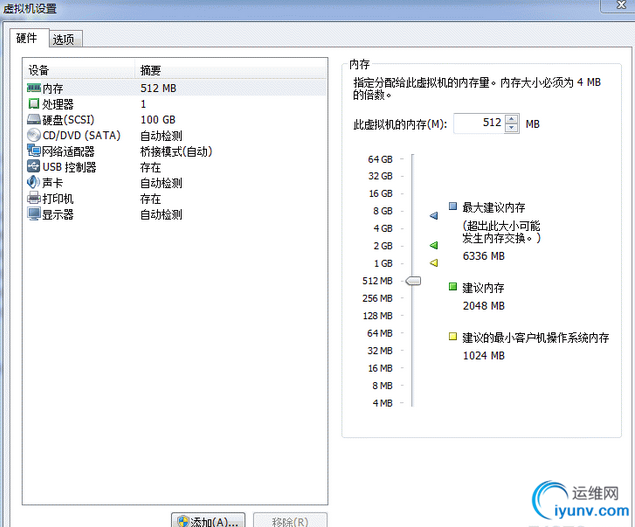
Task: Select the 显示器 device row
Action: click(175, 214)
